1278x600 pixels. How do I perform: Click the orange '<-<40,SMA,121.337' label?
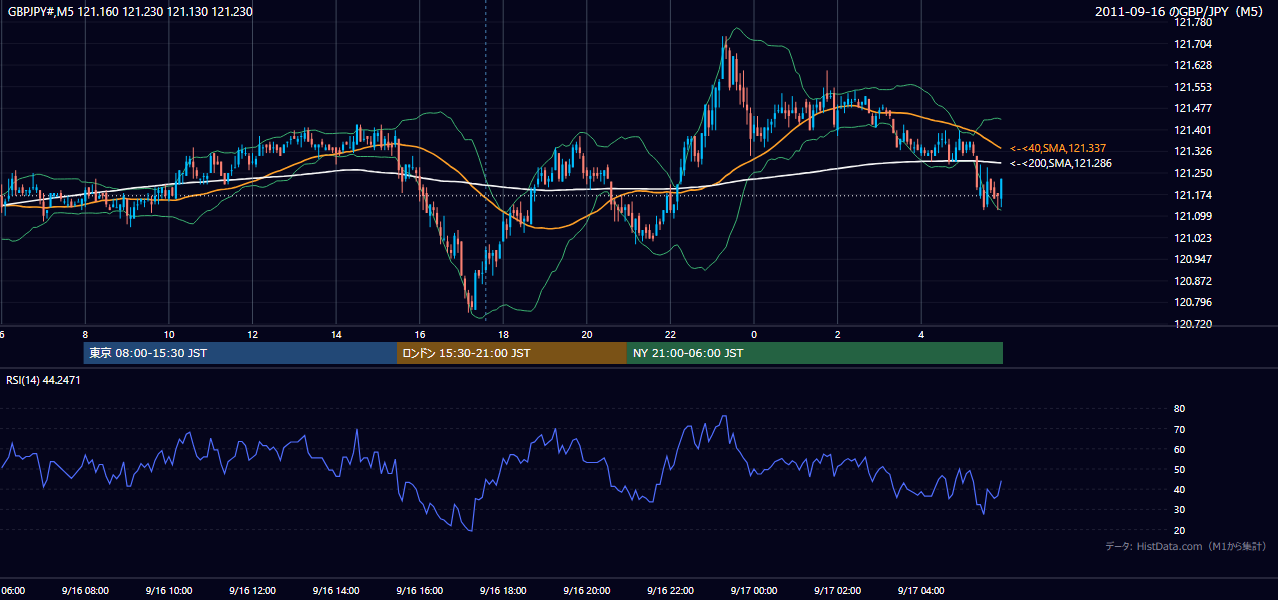[x=1058, y=148]
